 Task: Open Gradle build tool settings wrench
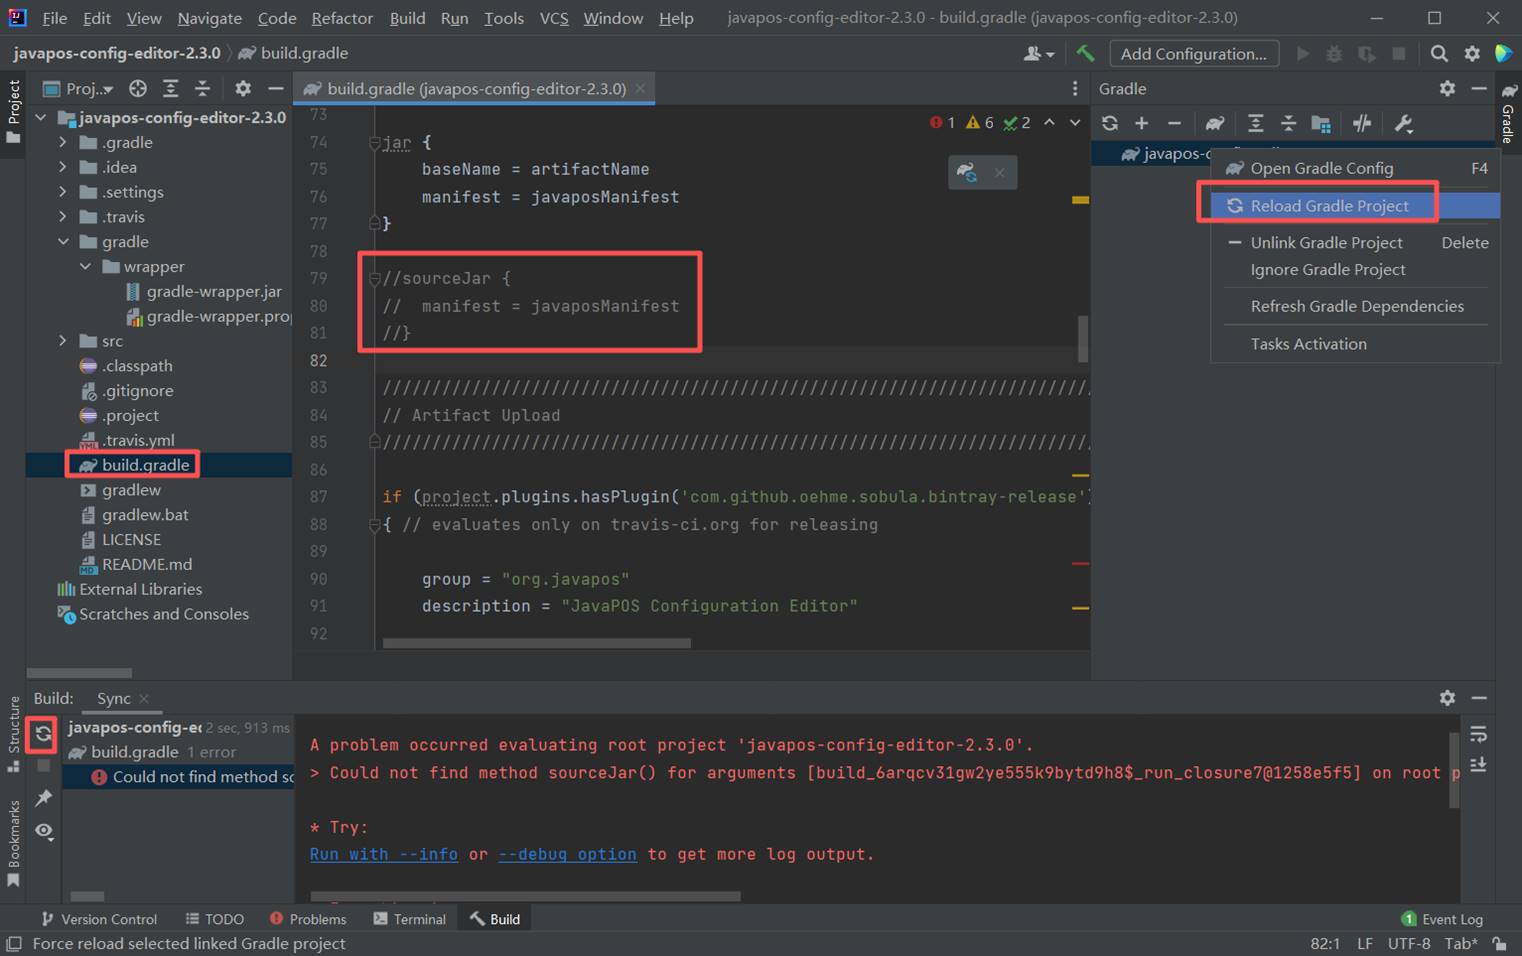(1403, 123)
